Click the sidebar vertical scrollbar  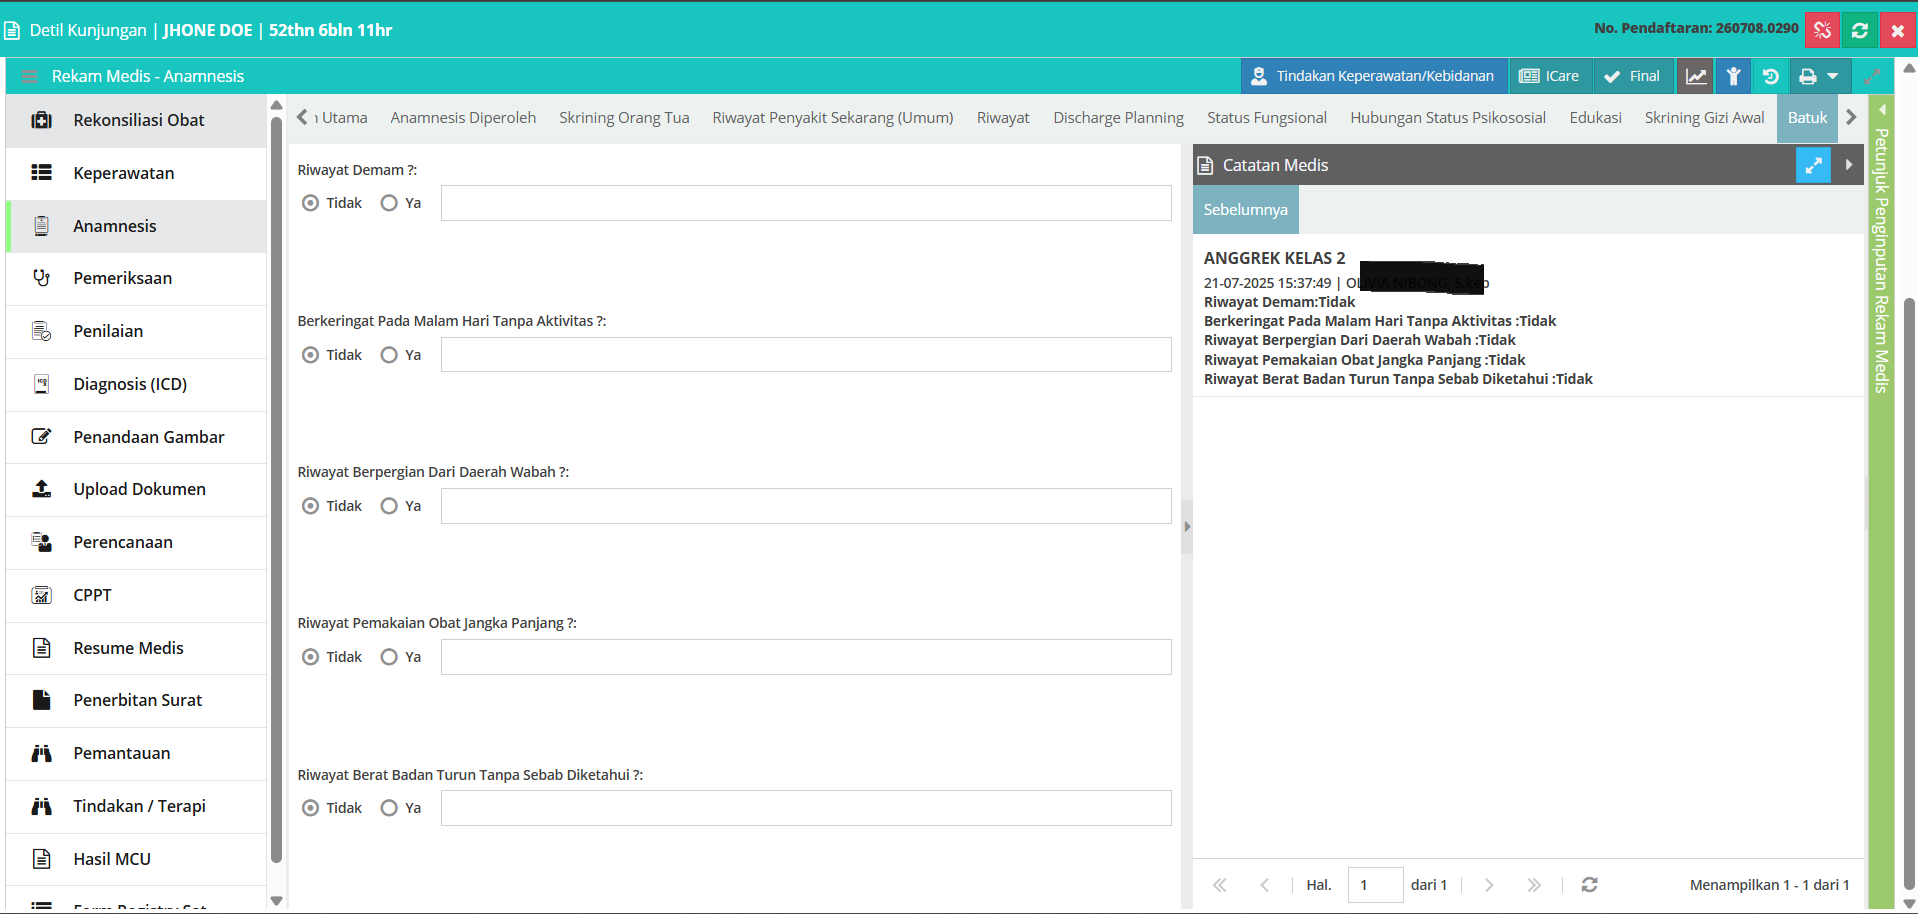point(276,490)
